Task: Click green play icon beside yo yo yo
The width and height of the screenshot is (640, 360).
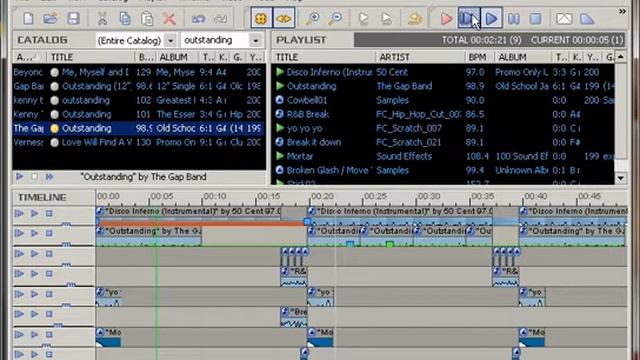Action: point(280,128)
